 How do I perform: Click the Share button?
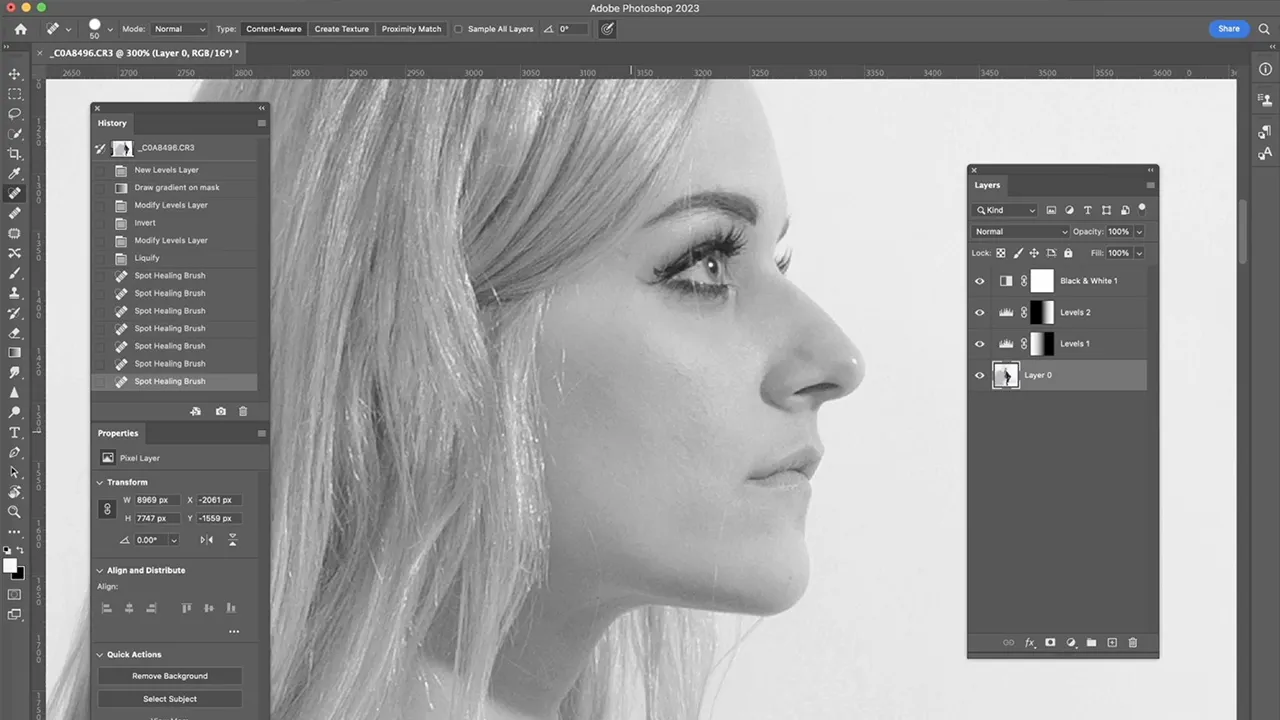tap(1229, 29)
